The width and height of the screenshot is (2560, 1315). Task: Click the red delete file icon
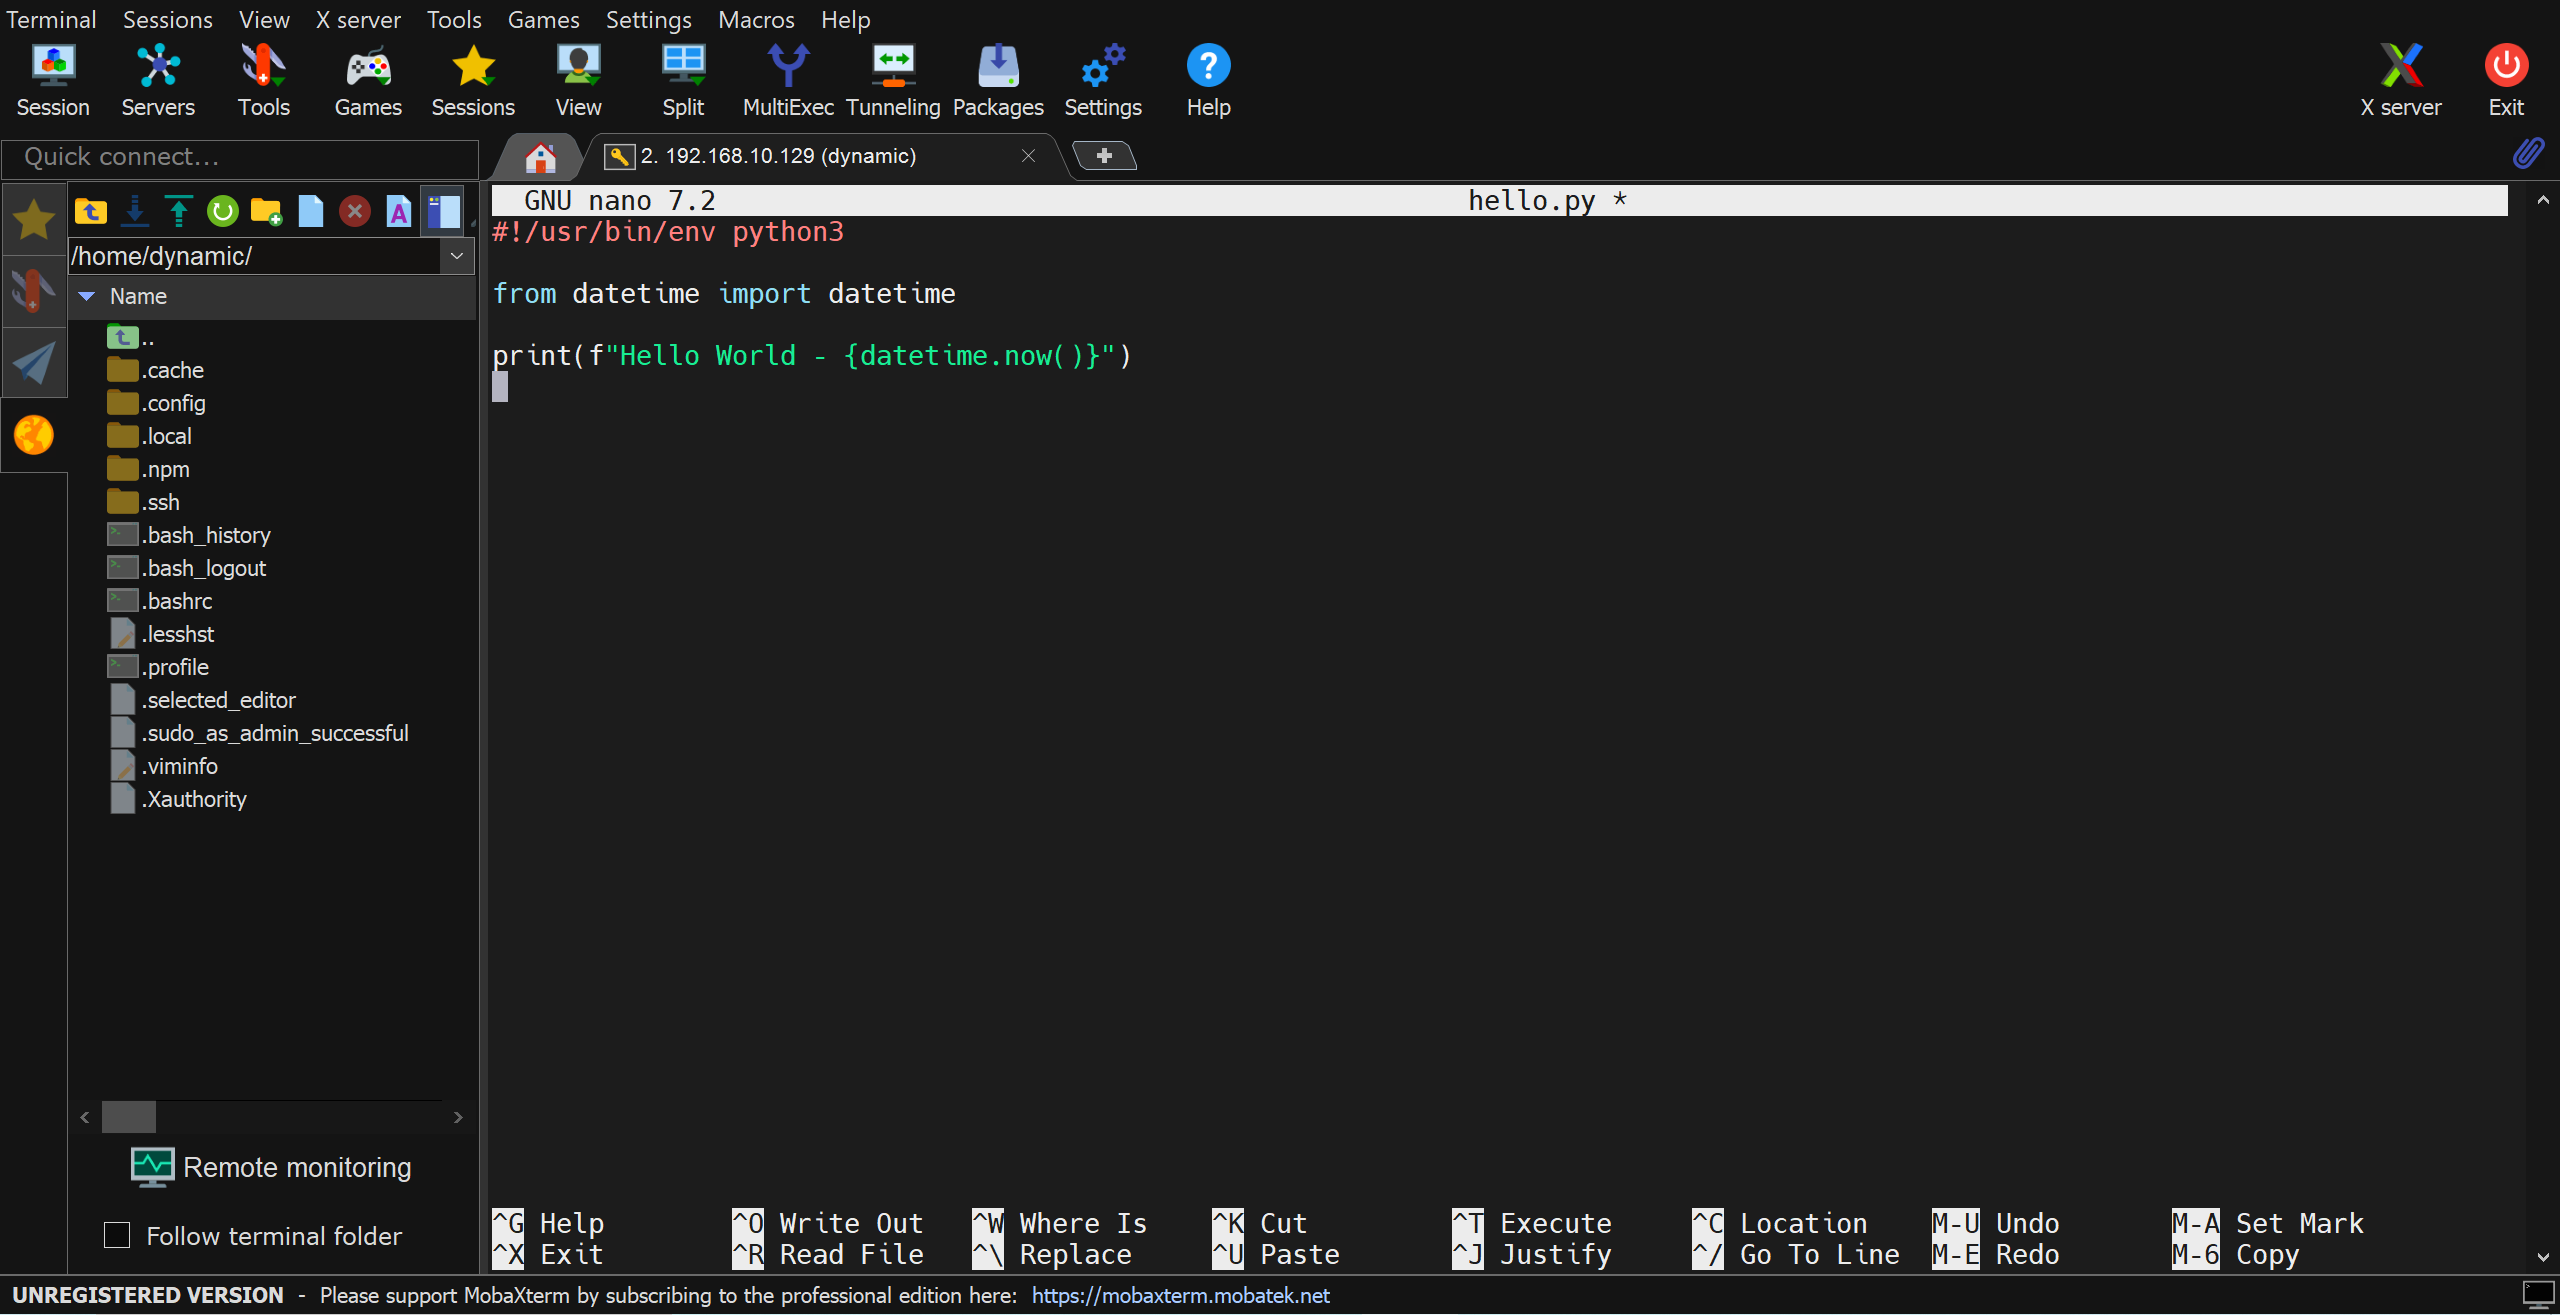pyautogui.click(x=354, y=211)
